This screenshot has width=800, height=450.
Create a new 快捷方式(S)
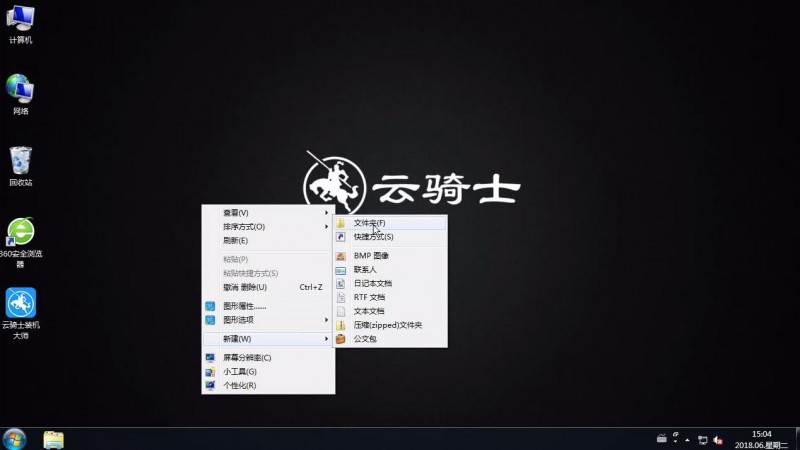tap(390, 237)
